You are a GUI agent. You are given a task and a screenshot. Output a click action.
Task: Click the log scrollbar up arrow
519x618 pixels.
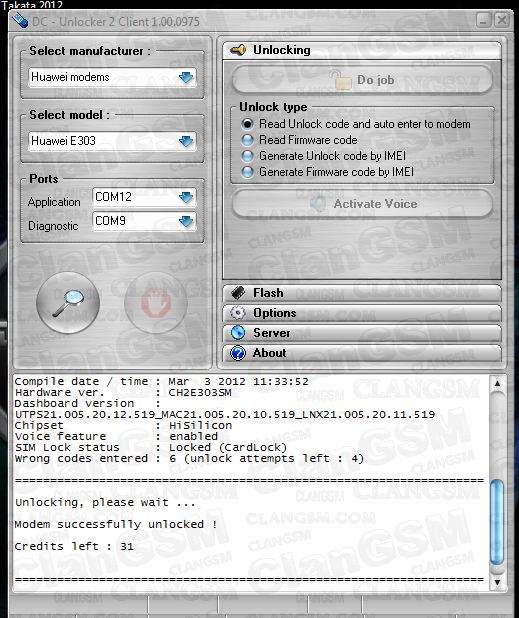click(497, 383)
